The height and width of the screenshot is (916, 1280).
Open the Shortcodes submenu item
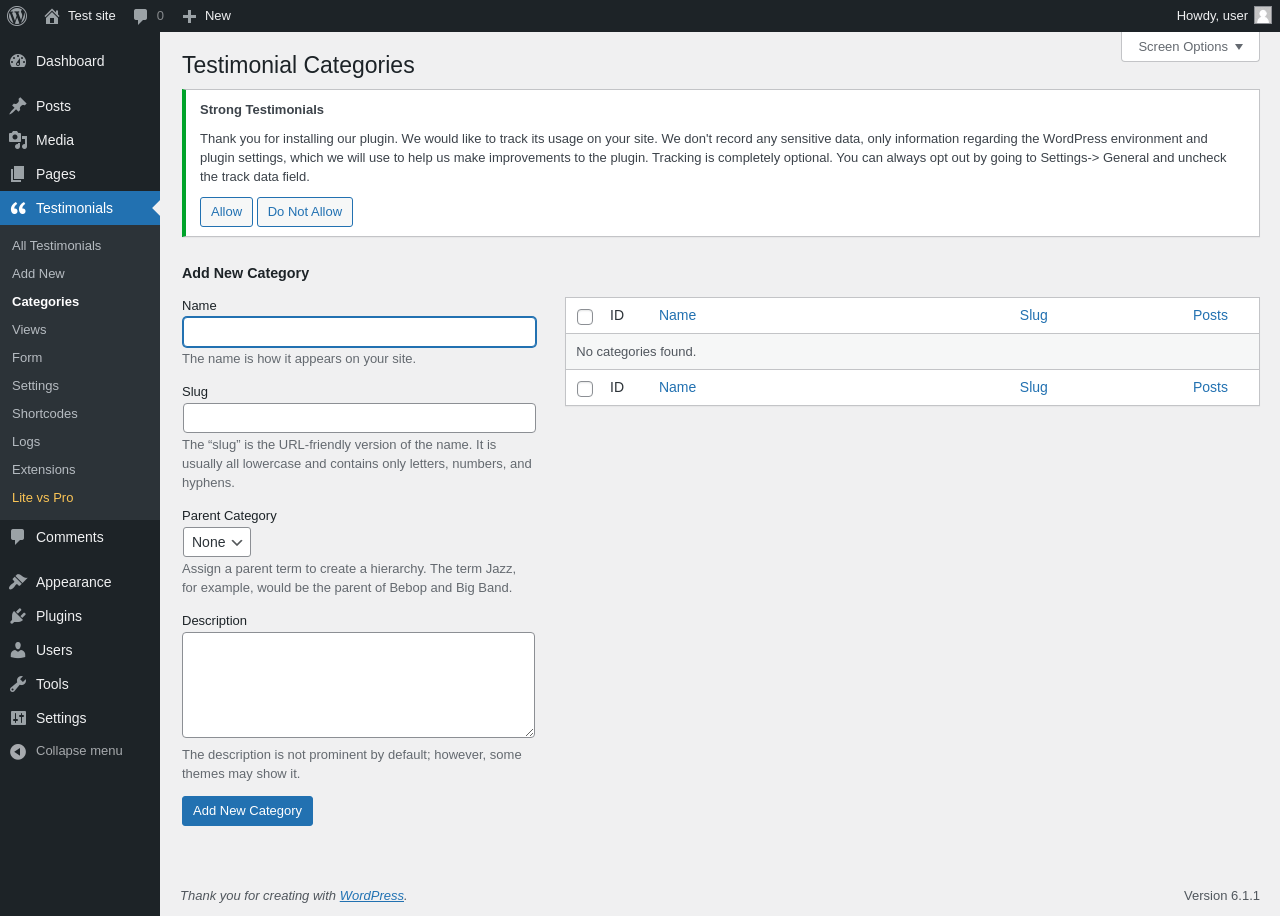tap(45, 413)
